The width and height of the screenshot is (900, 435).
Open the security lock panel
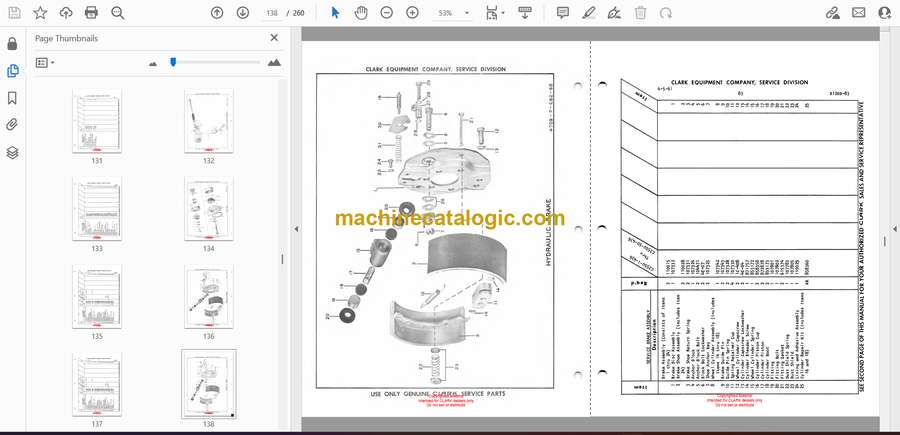coord(13,44)
